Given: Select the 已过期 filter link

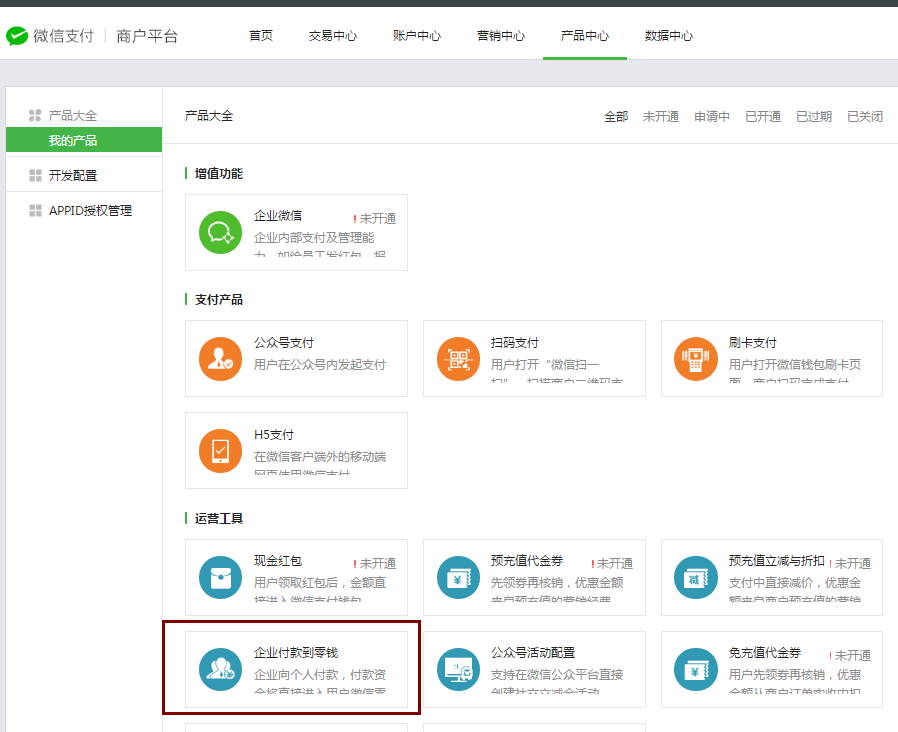Looking at the screenshot, I should (x=814, y=116).
